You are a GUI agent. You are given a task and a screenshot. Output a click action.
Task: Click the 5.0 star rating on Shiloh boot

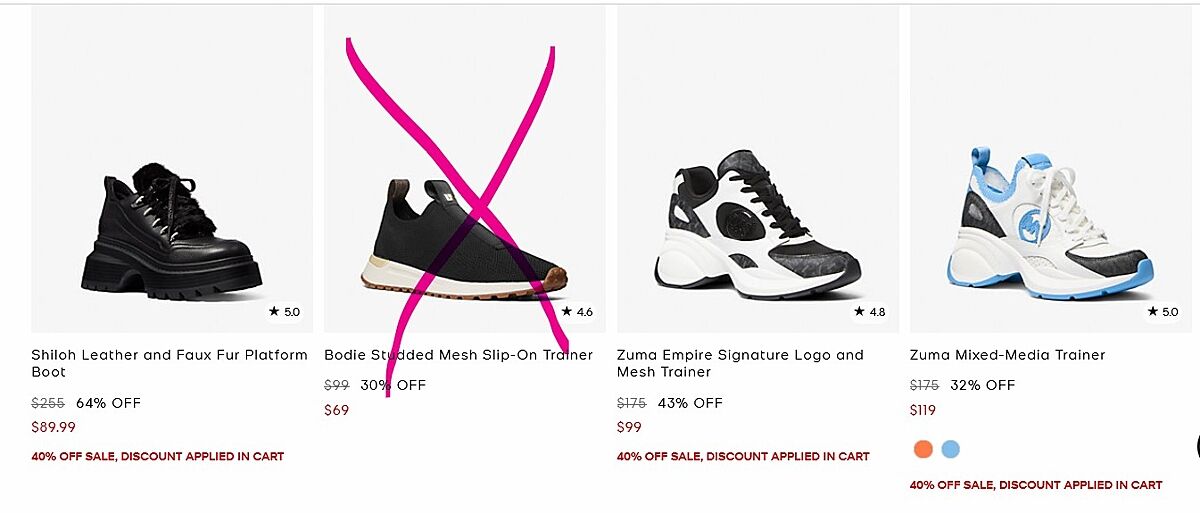(x=284, y=312)
